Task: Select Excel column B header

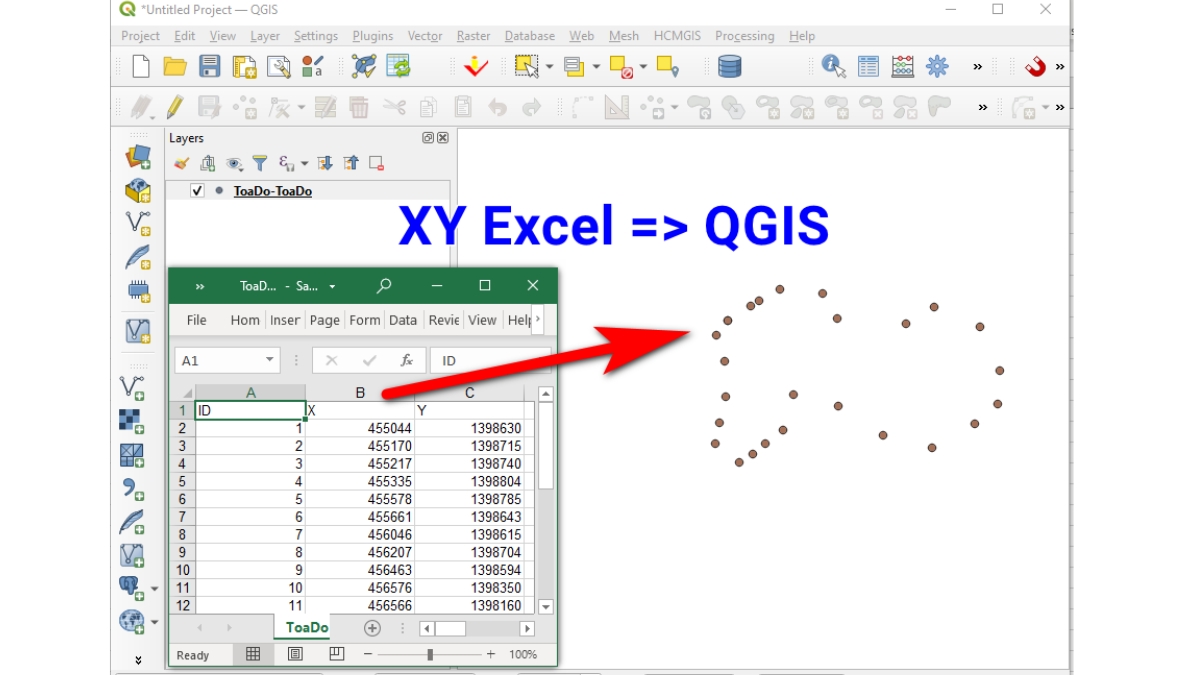Action: pyautogui.click(x=360, y=393)
